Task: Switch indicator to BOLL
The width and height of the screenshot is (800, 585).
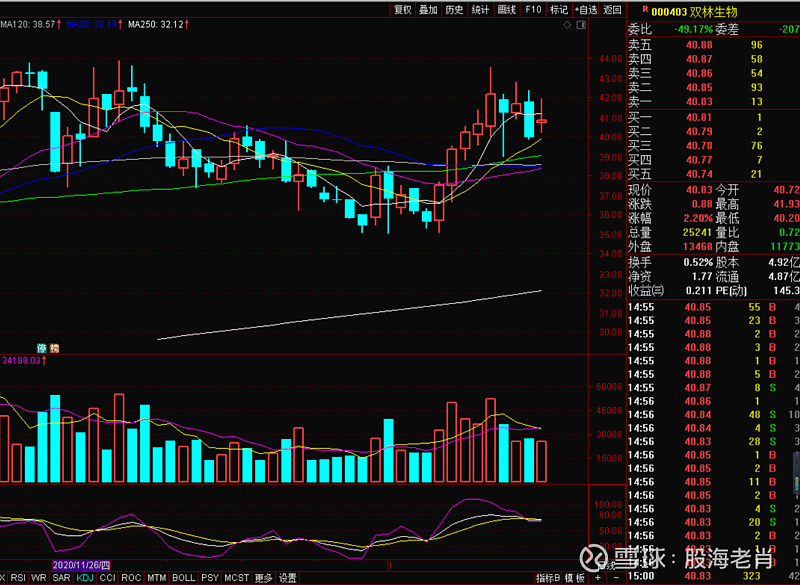Action: tap(184, 578)
